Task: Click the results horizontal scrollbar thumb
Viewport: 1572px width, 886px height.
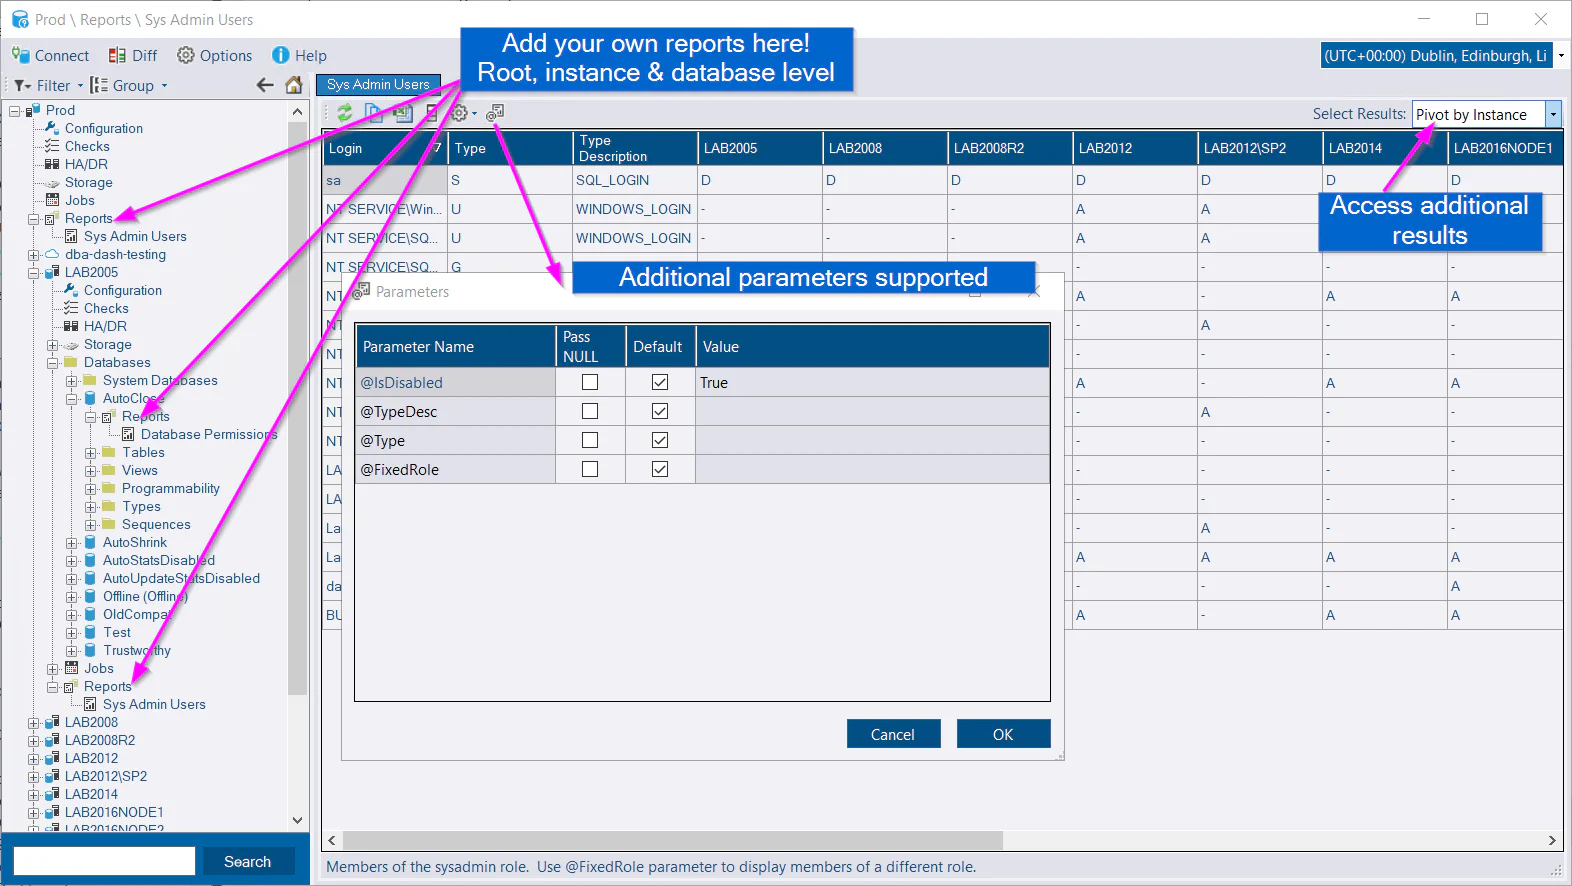Action: coord(671,840)
